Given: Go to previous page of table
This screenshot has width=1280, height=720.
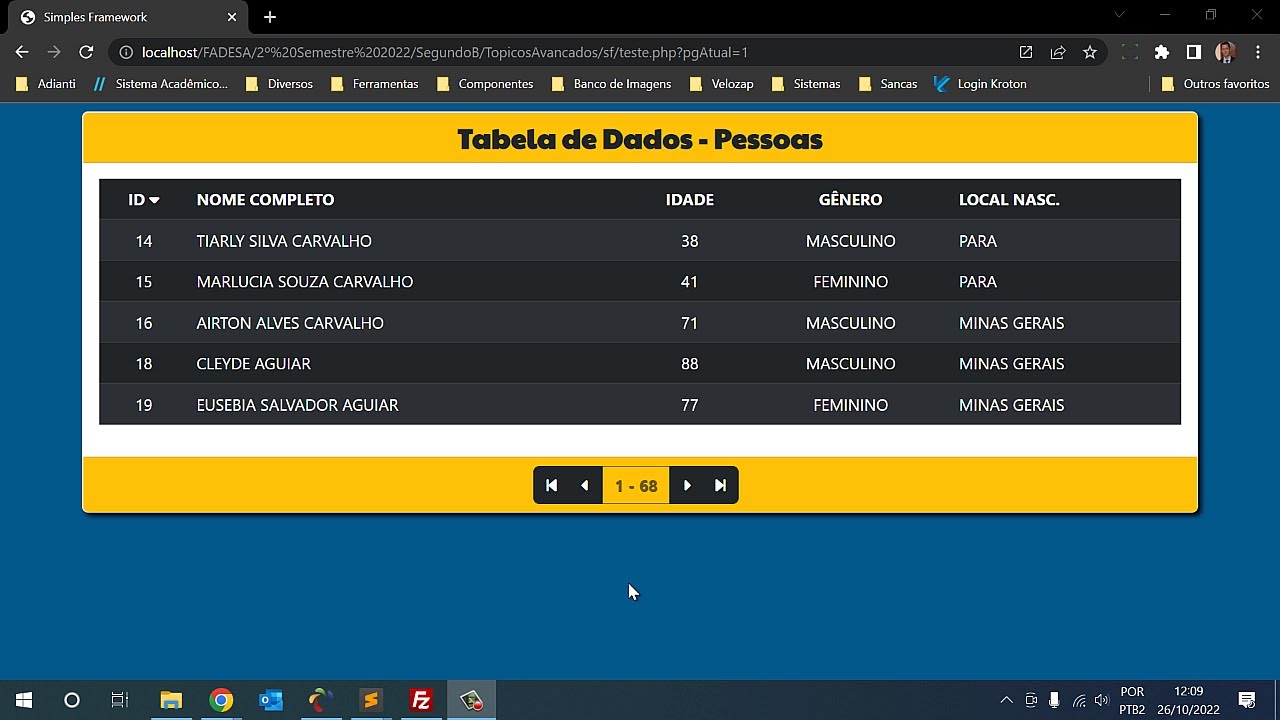Looking at the screenshot, I should (585, 486).
